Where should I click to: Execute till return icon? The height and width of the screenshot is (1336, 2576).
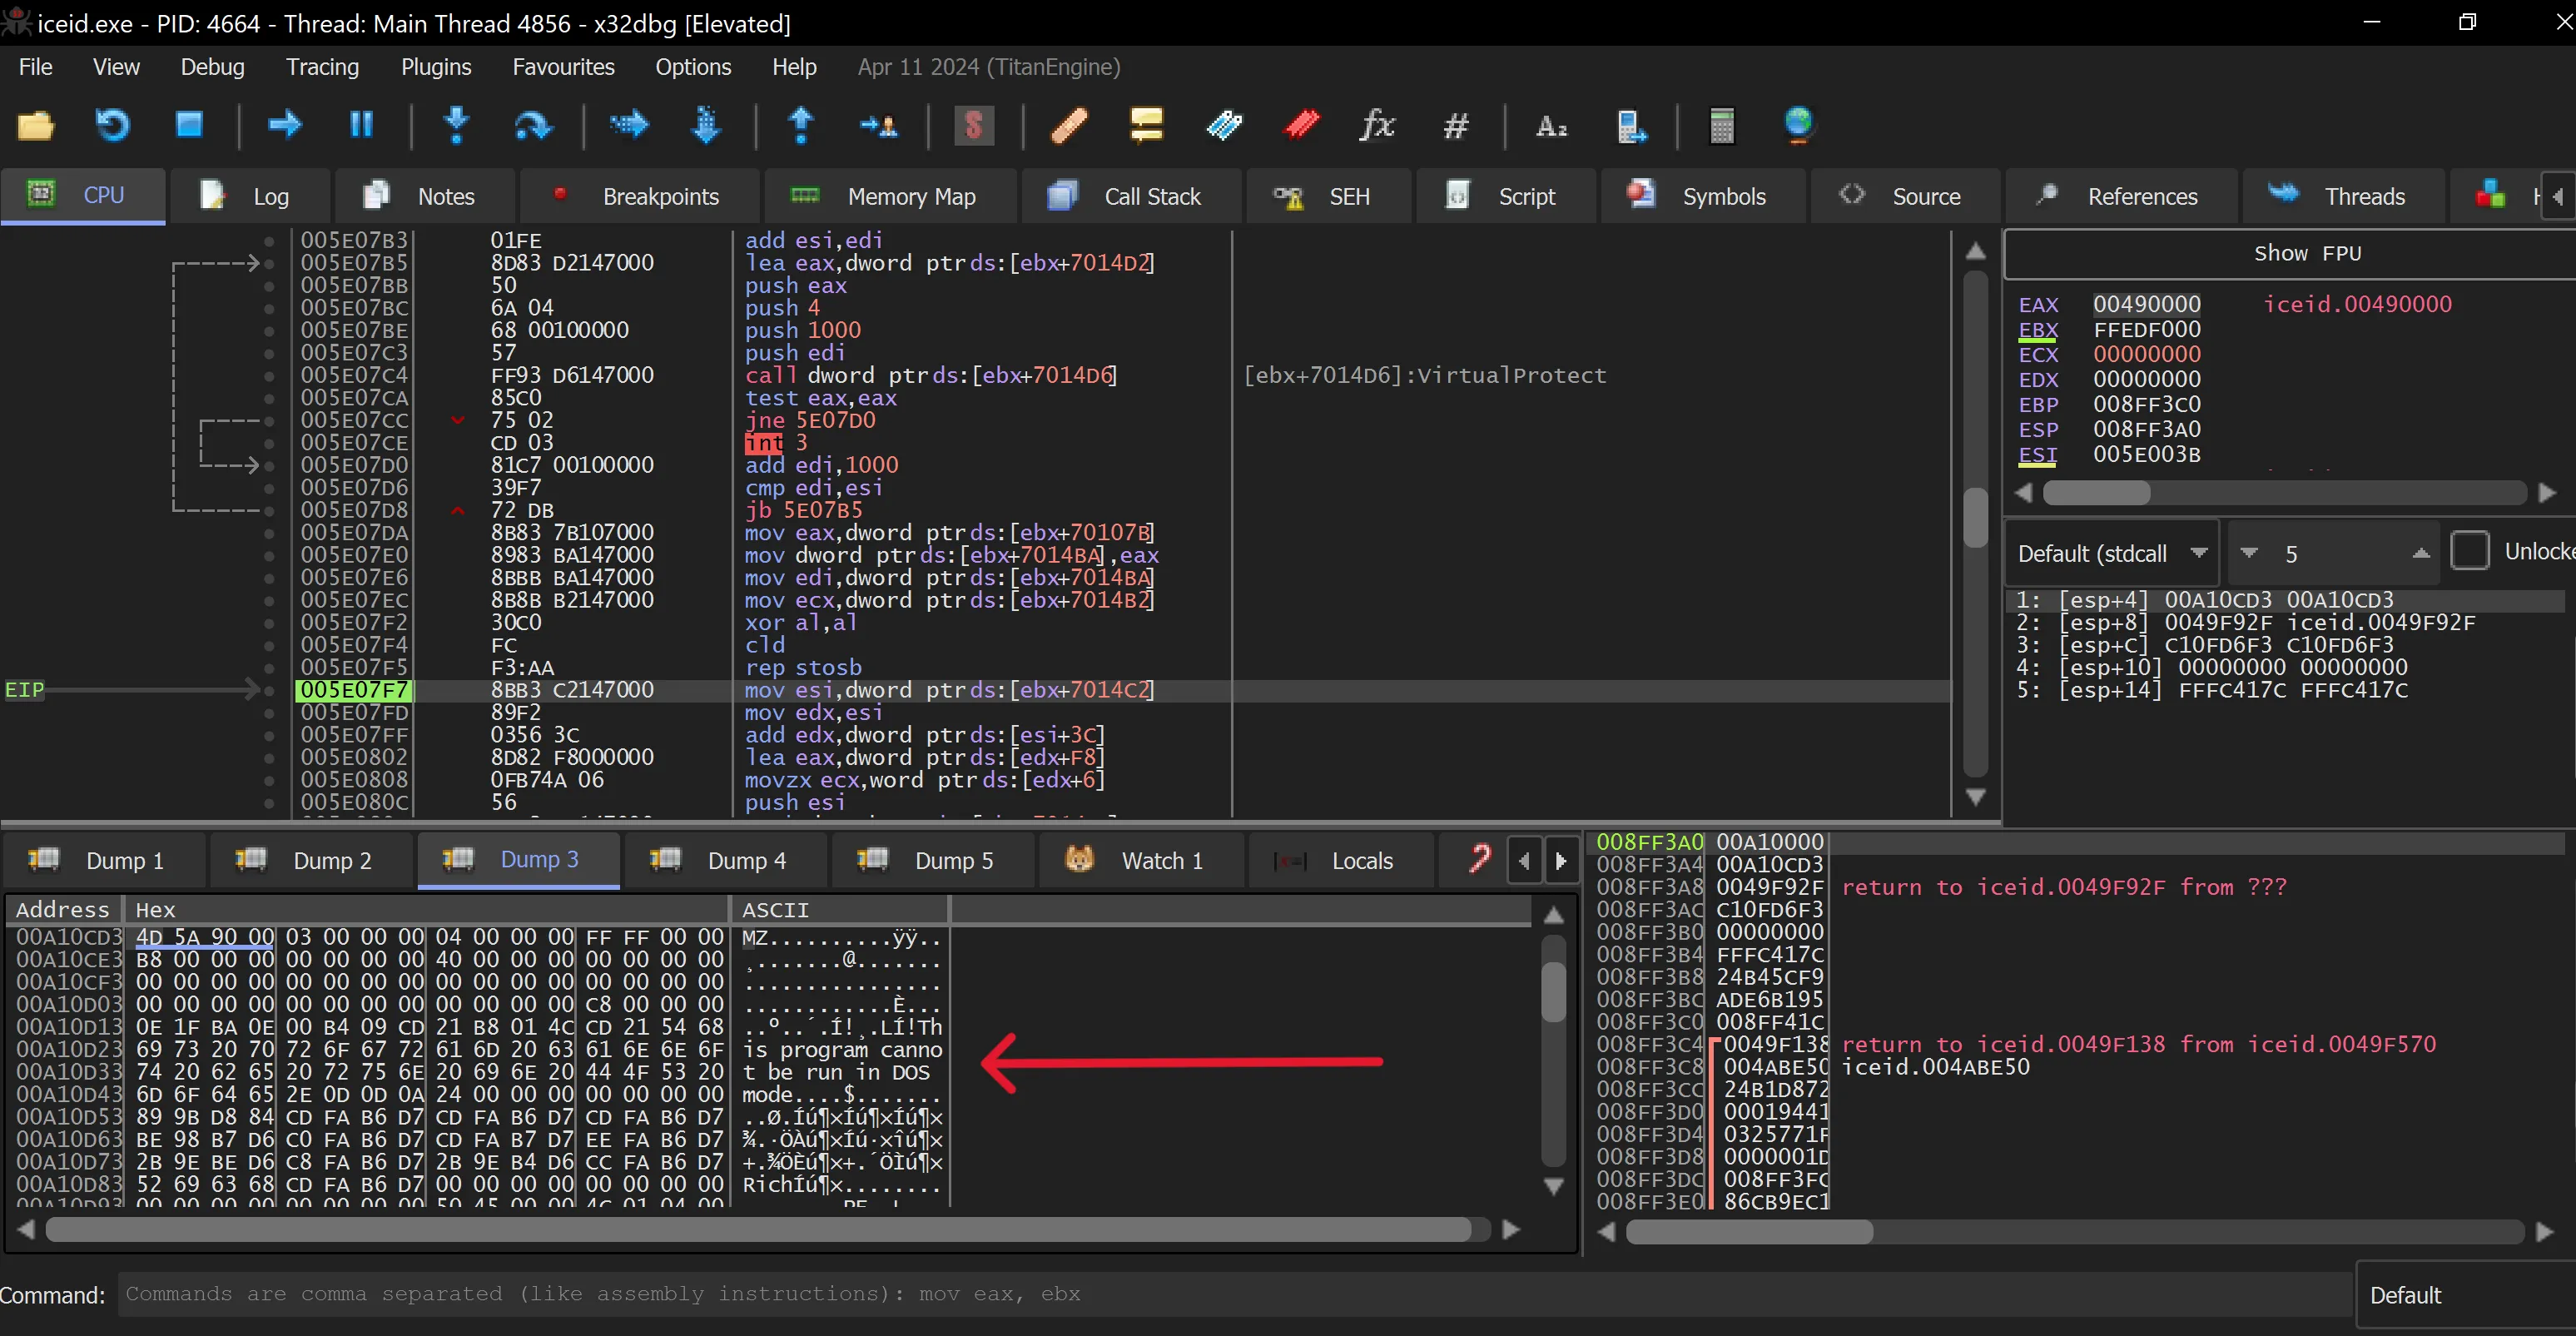[x=801, y=126]
